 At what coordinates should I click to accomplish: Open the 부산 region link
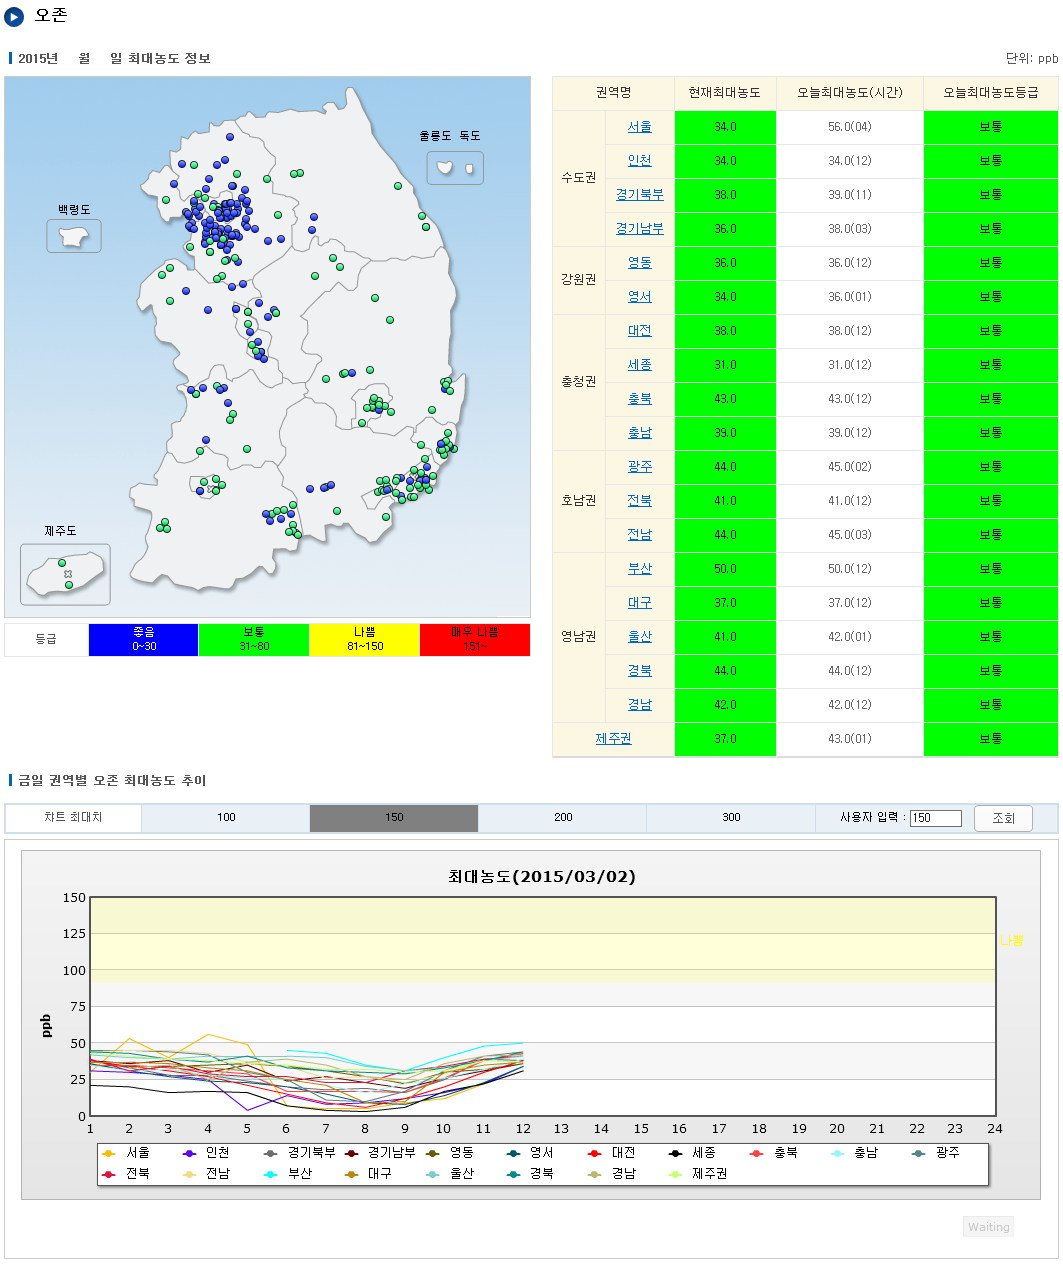click(640, 569)
